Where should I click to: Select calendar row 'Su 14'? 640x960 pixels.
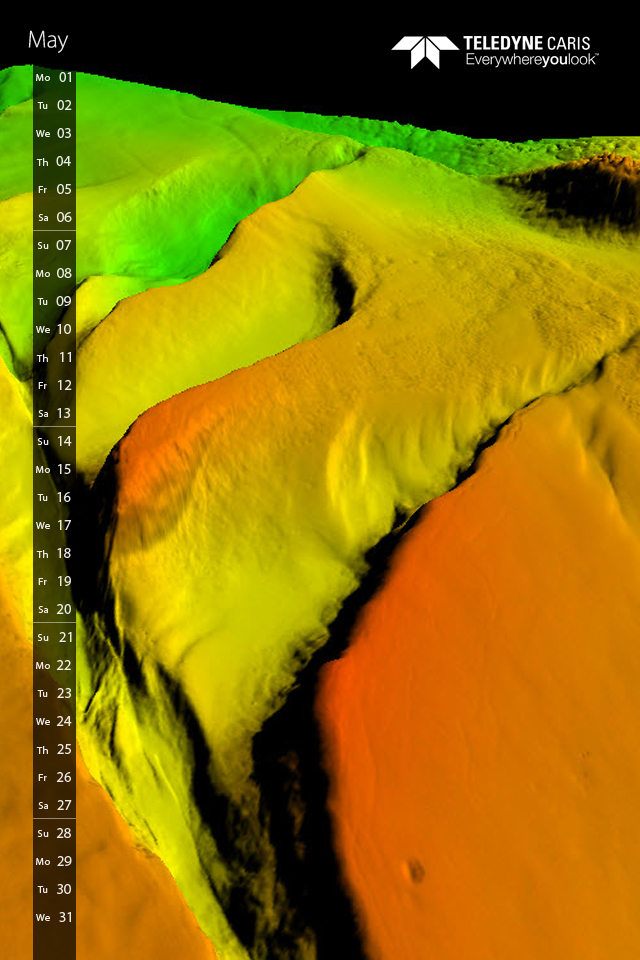pos(55,441)
